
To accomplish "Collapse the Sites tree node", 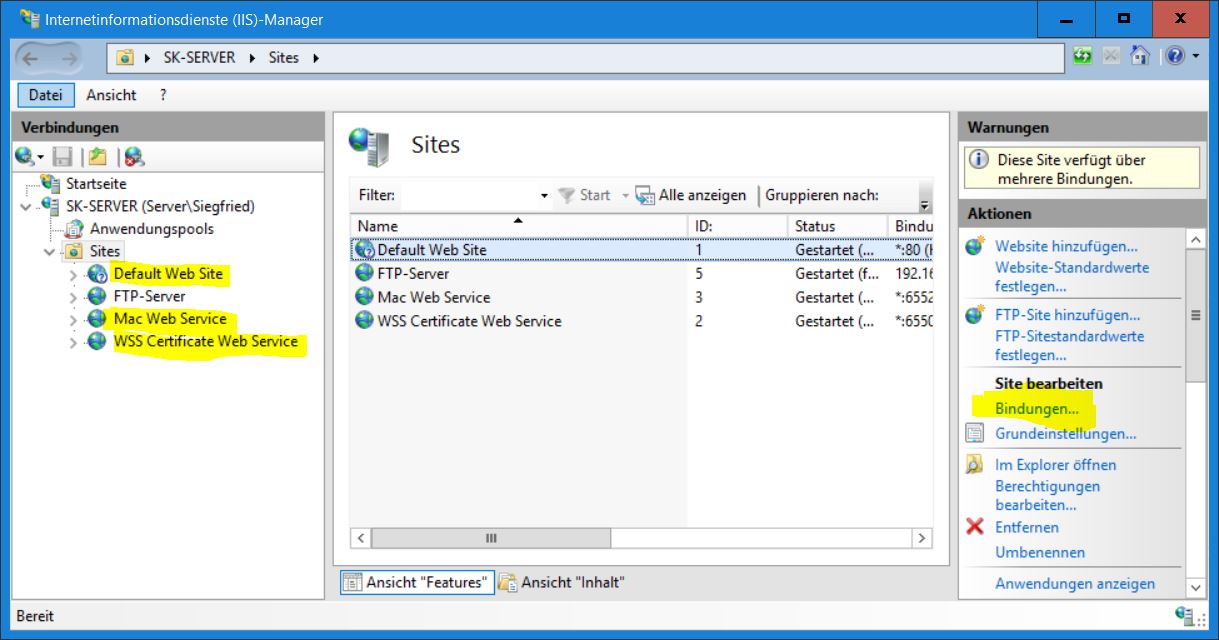I will click(49, 252).
